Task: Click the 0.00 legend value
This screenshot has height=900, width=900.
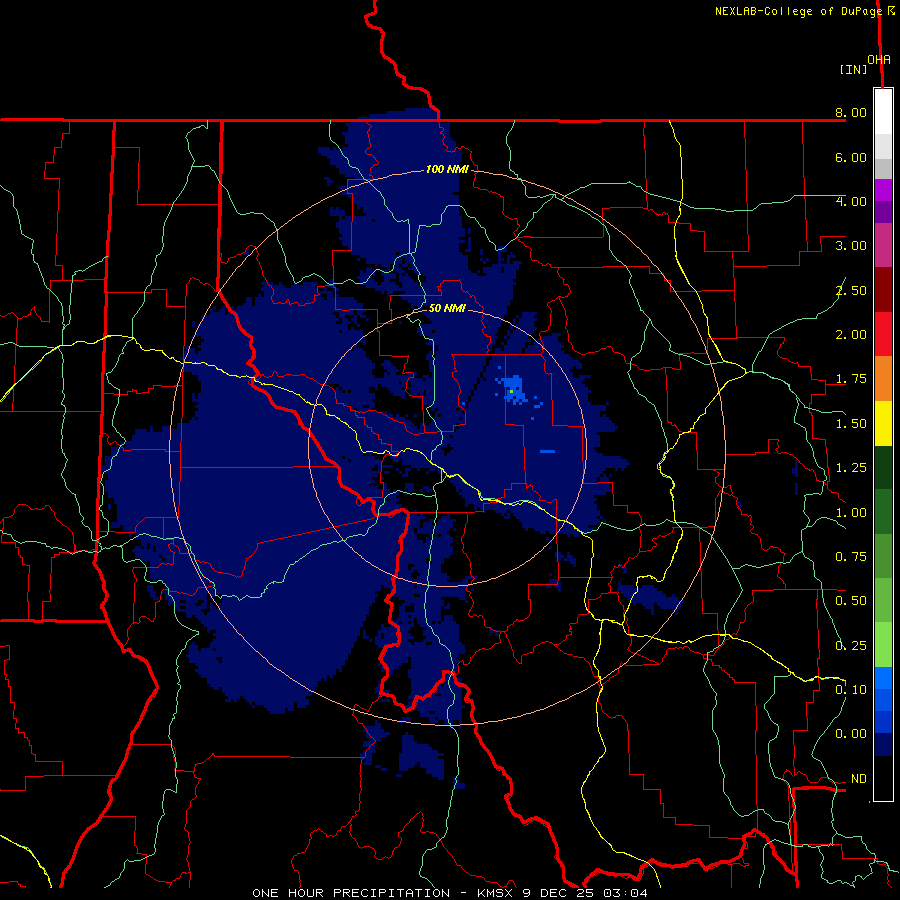Action: click(851, 734)
